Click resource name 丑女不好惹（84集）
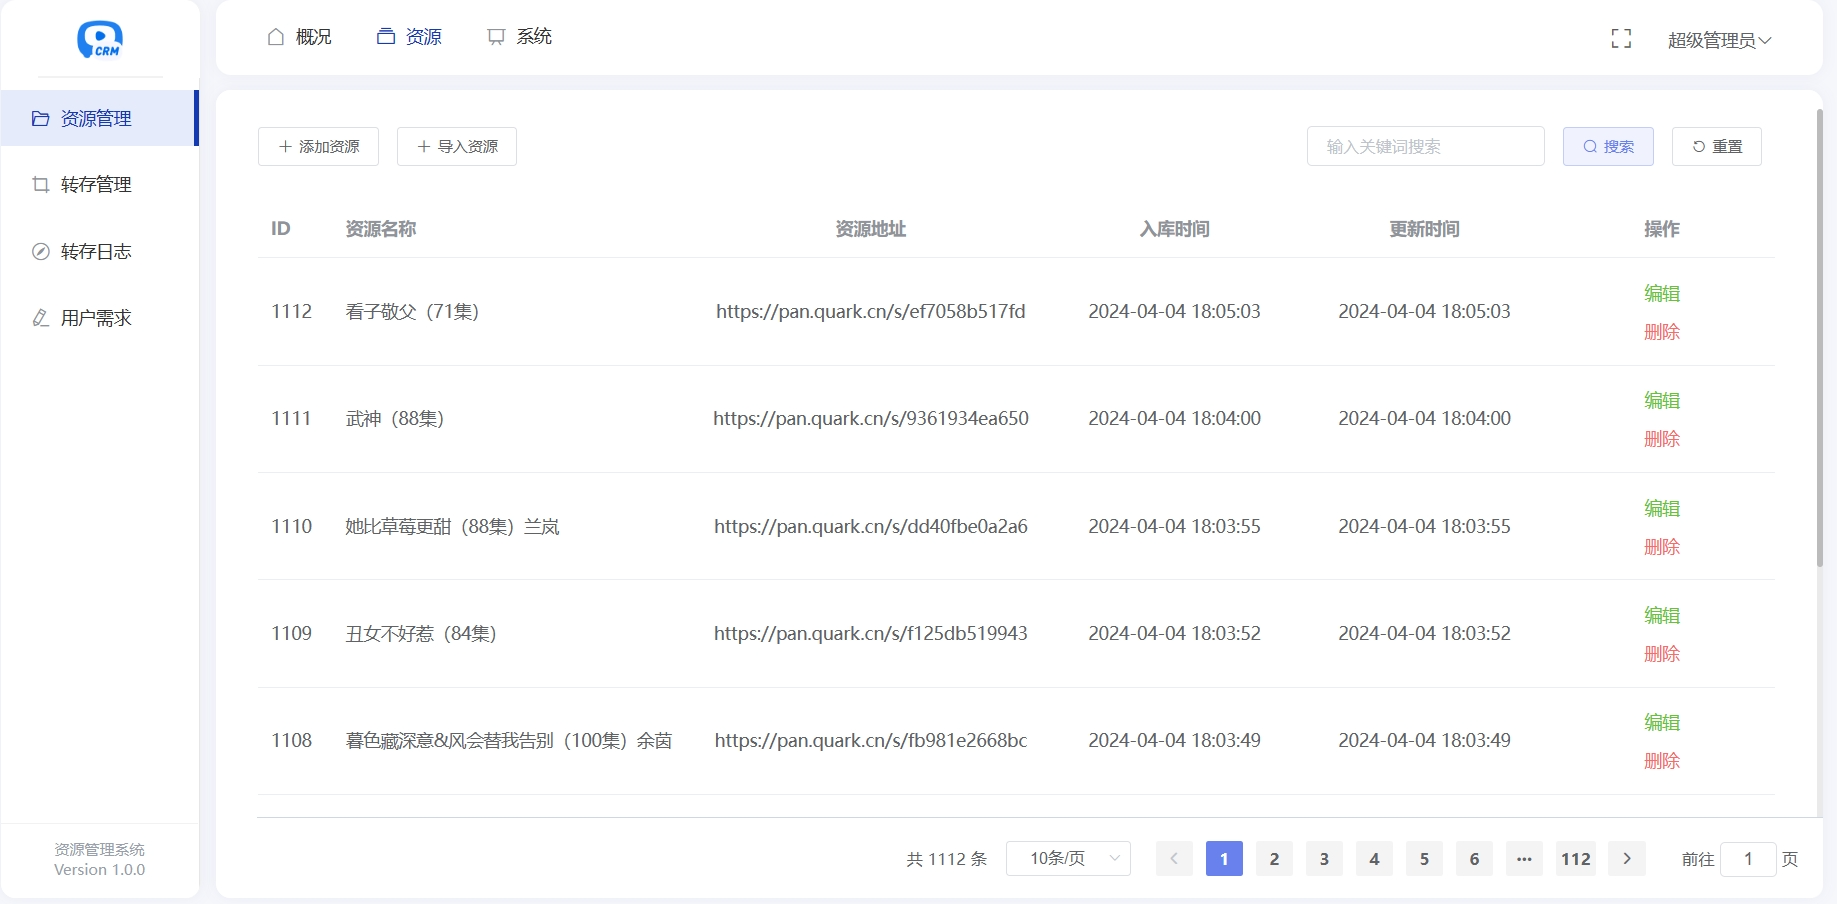This screenshot has width=1837, height=904. click(x=421, y=633)
